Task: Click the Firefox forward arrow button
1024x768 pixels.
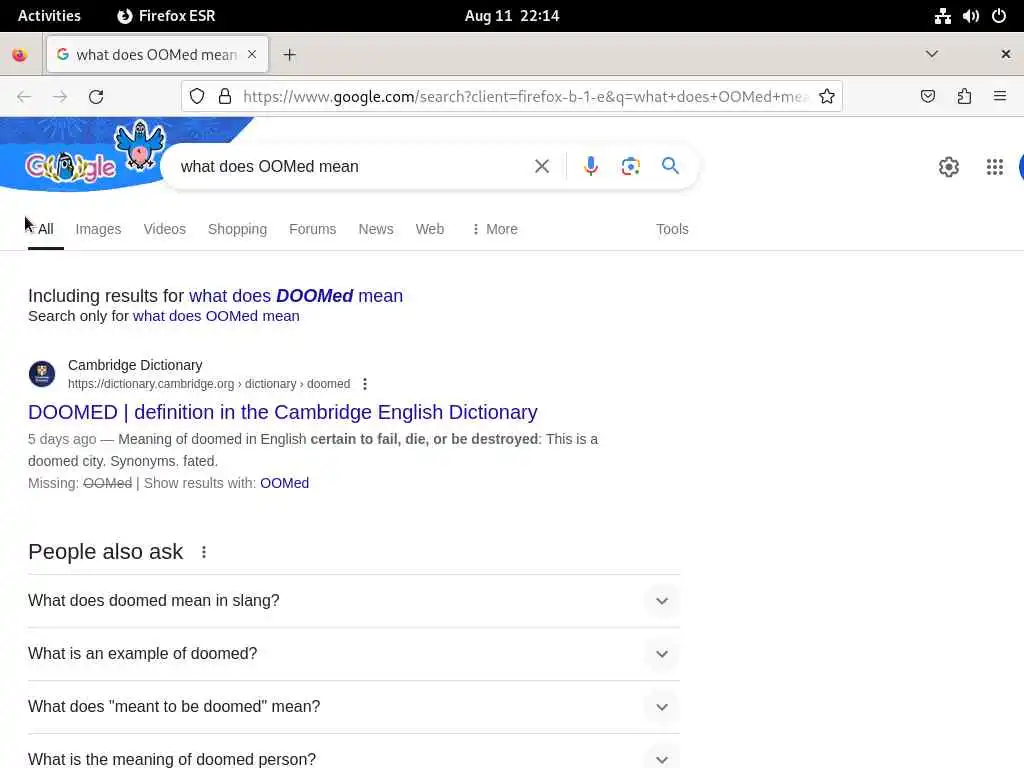Action: pos(60,97)
